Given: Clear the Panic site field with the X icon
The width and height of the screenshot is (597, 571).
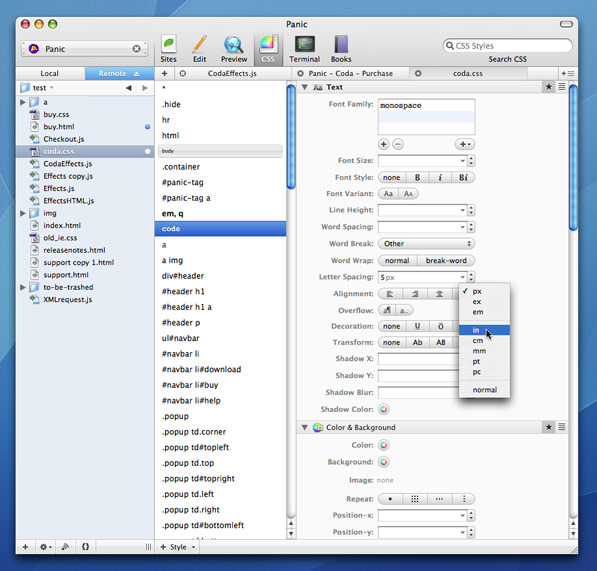Looking at the screenshot, I should [x=136, y=49].
